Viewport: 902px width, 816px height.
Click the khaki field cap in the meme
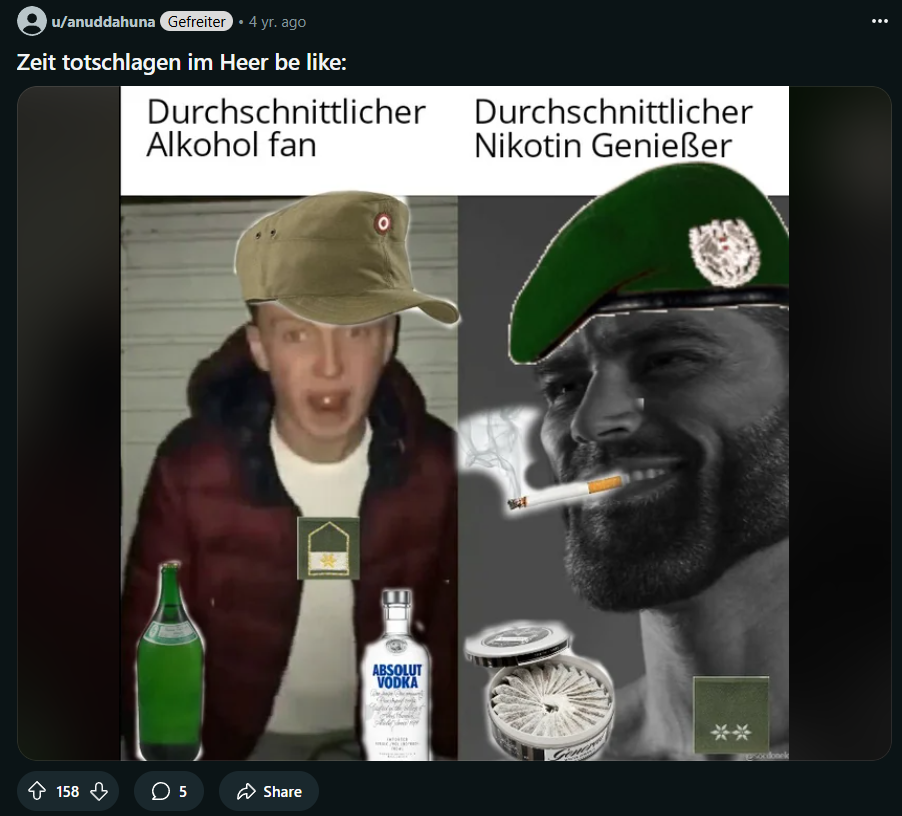coord(347,256)
